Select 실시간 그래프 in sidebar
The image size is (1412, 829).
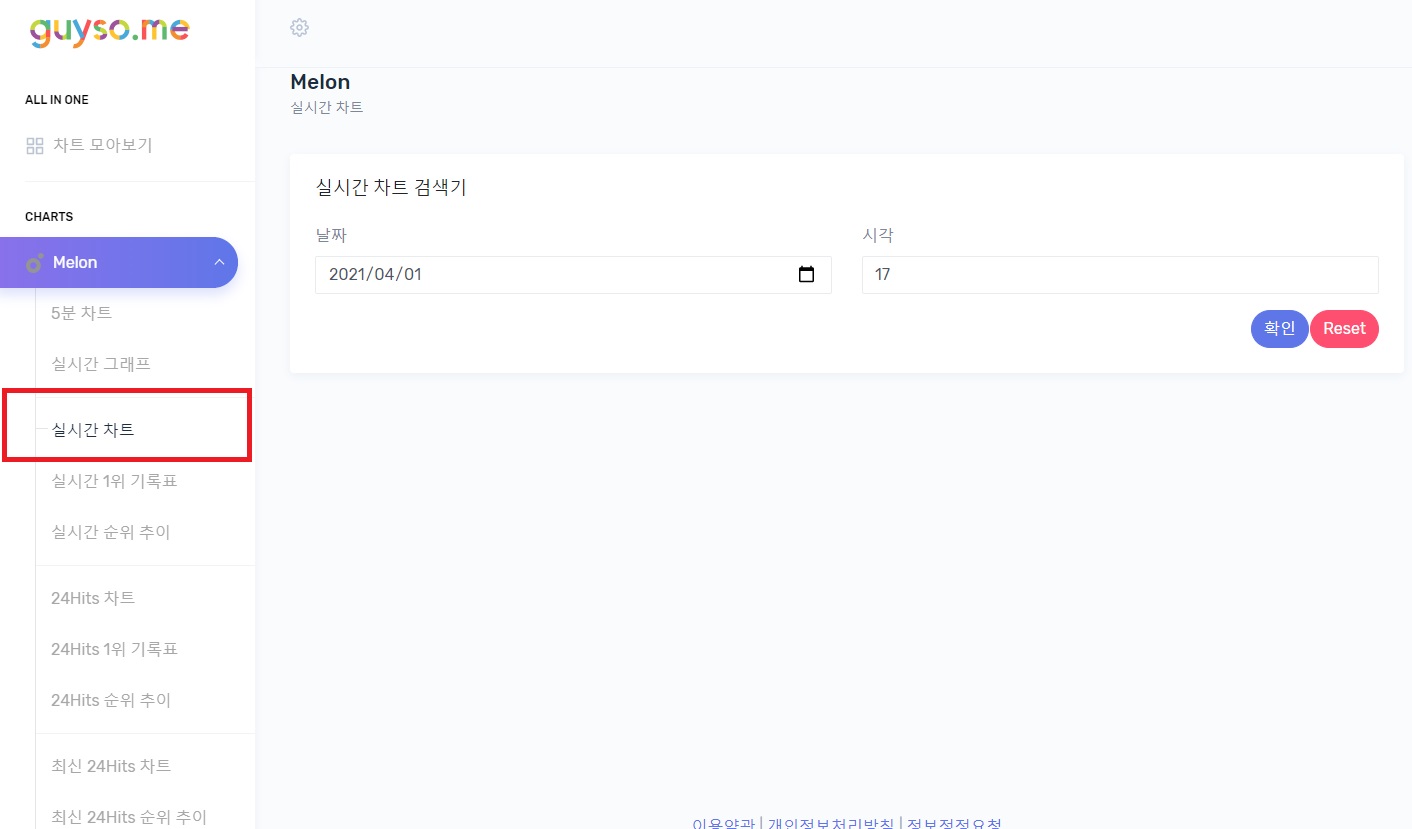click(101, 364)
